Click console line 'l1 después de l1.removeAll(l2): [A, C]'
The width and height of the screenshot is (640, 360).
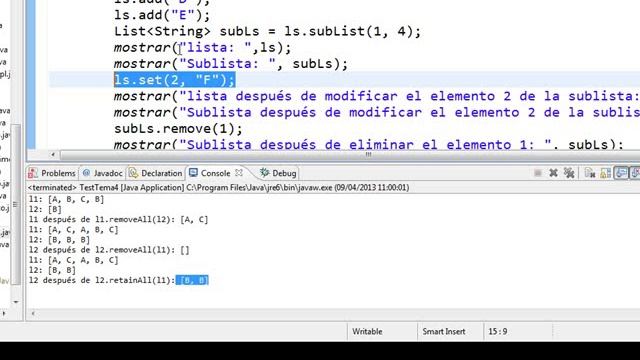(118, 220)
